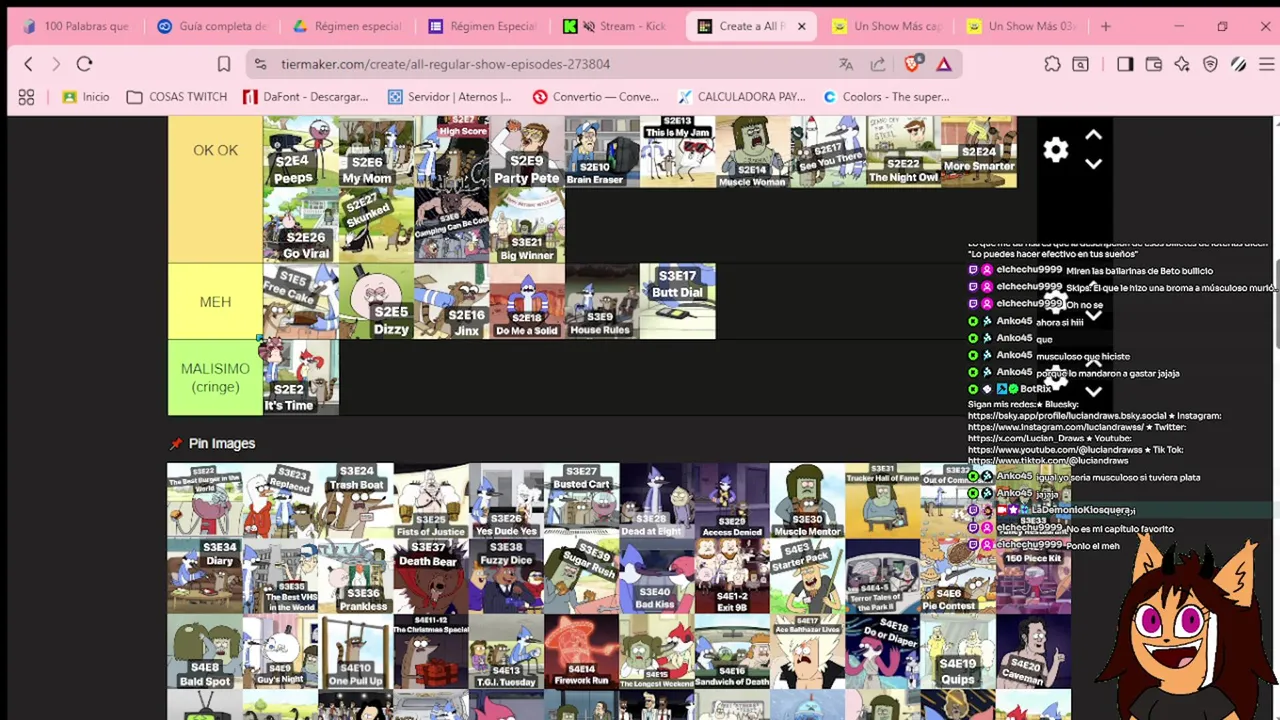Select the S2E10 Brain Eraser image
The image size is (1280, 720).
tap(602, 152)
